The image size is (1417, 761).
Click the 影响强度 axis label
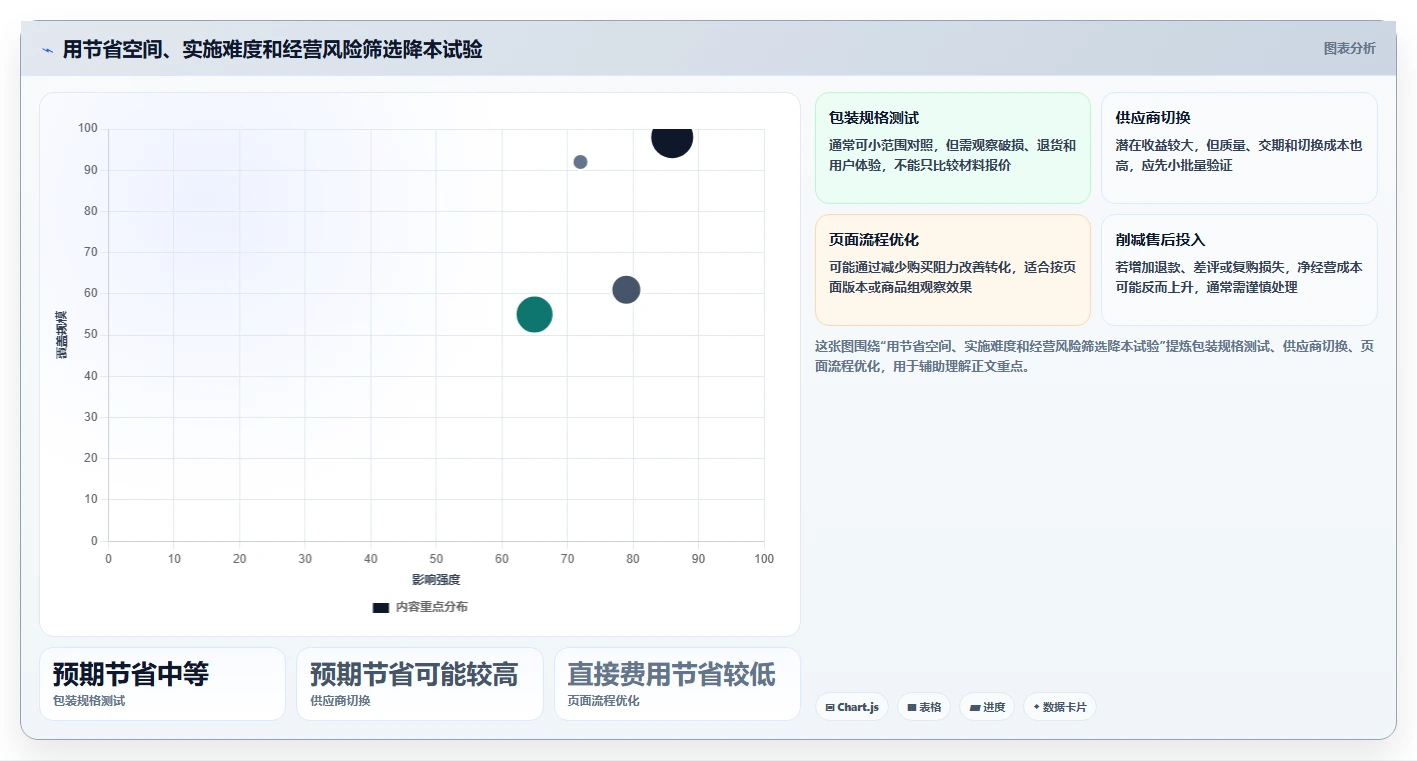[x=436, y=580]
